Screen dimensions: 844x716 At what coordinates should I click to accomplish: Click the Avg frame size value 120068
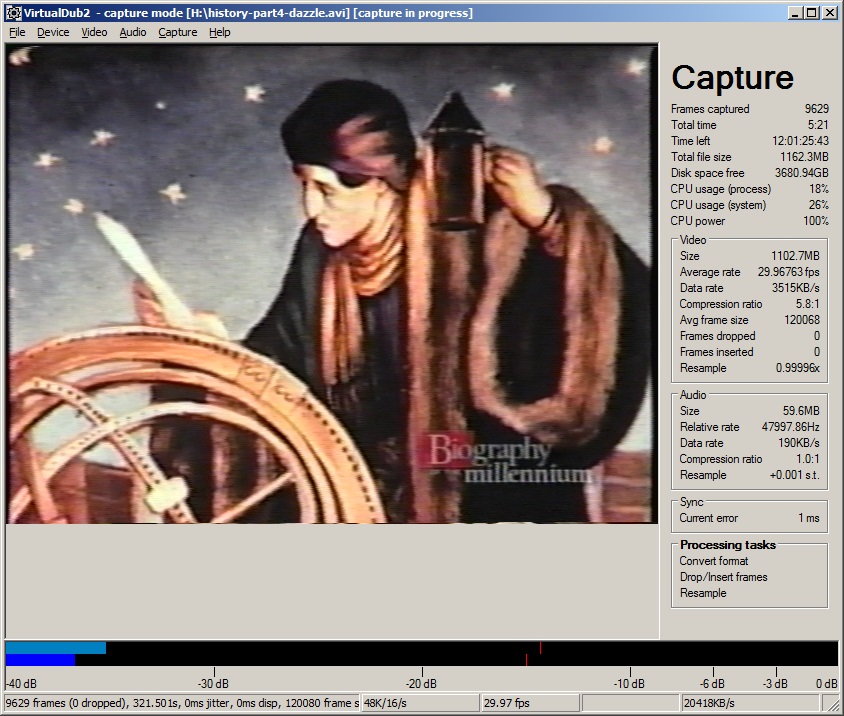coord(801,320)
